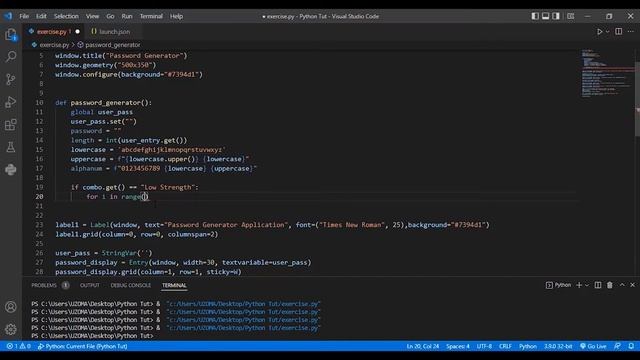
Task: Open the File menu
Action: pyautogui.click(x=24, y=16)
